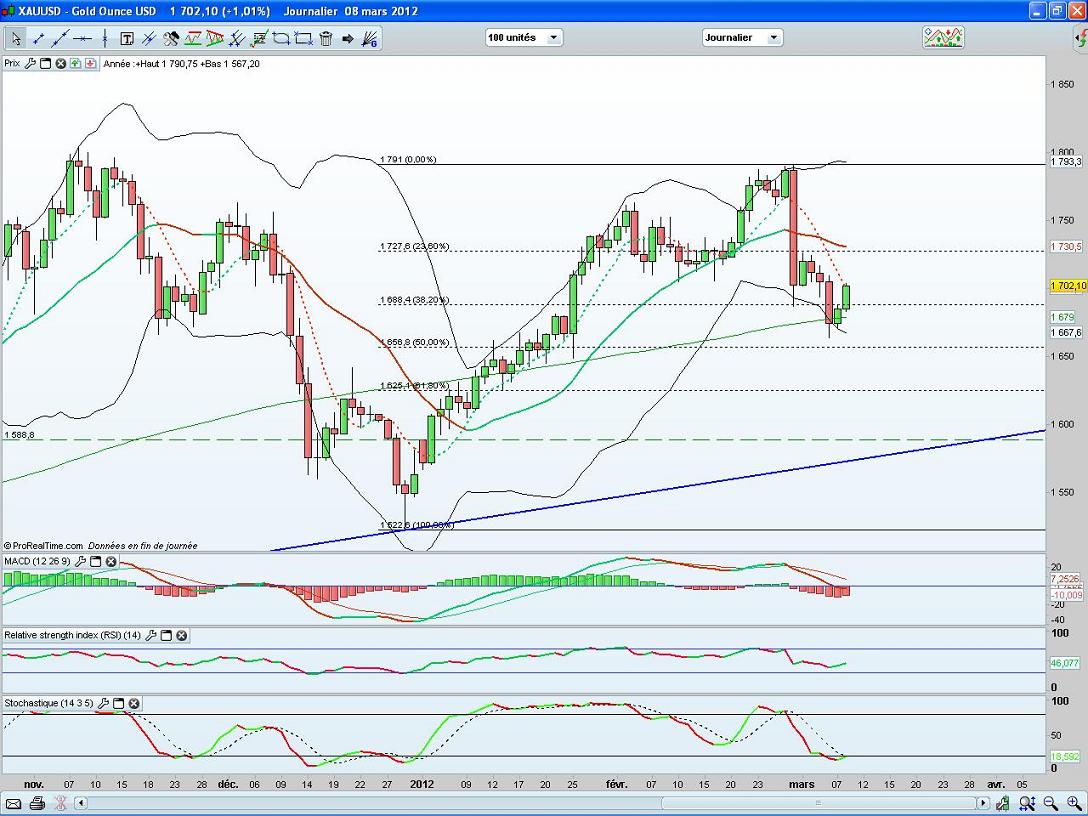The image size is (1088, 816).
Task: Click the Relative strength index (RSI) label
Action: point(72,635)
